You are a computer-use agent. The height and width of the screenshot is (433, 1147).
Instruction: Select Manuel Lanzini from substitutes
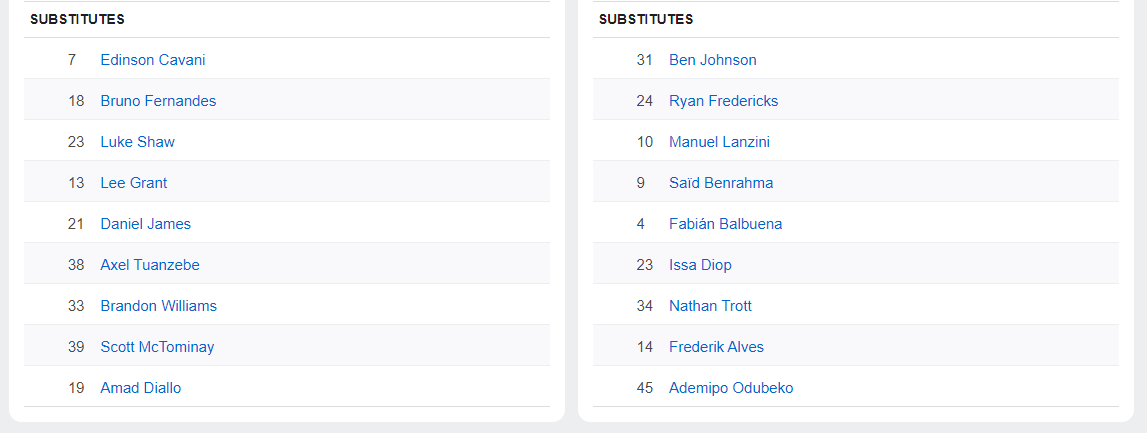[x=719, y=142]
